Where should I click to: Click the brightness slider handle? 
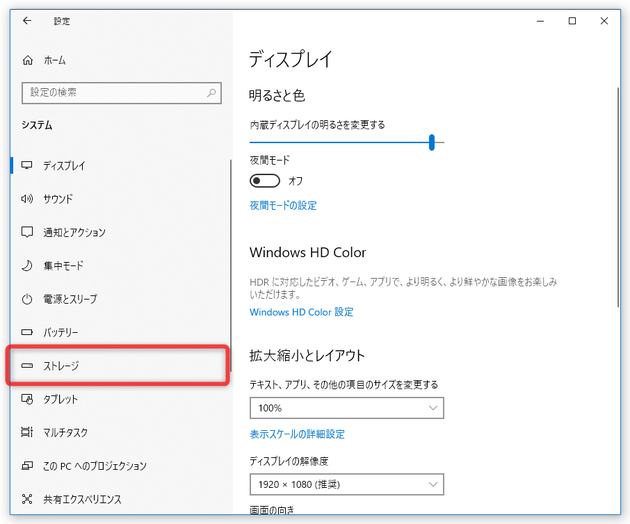[432, 142]
